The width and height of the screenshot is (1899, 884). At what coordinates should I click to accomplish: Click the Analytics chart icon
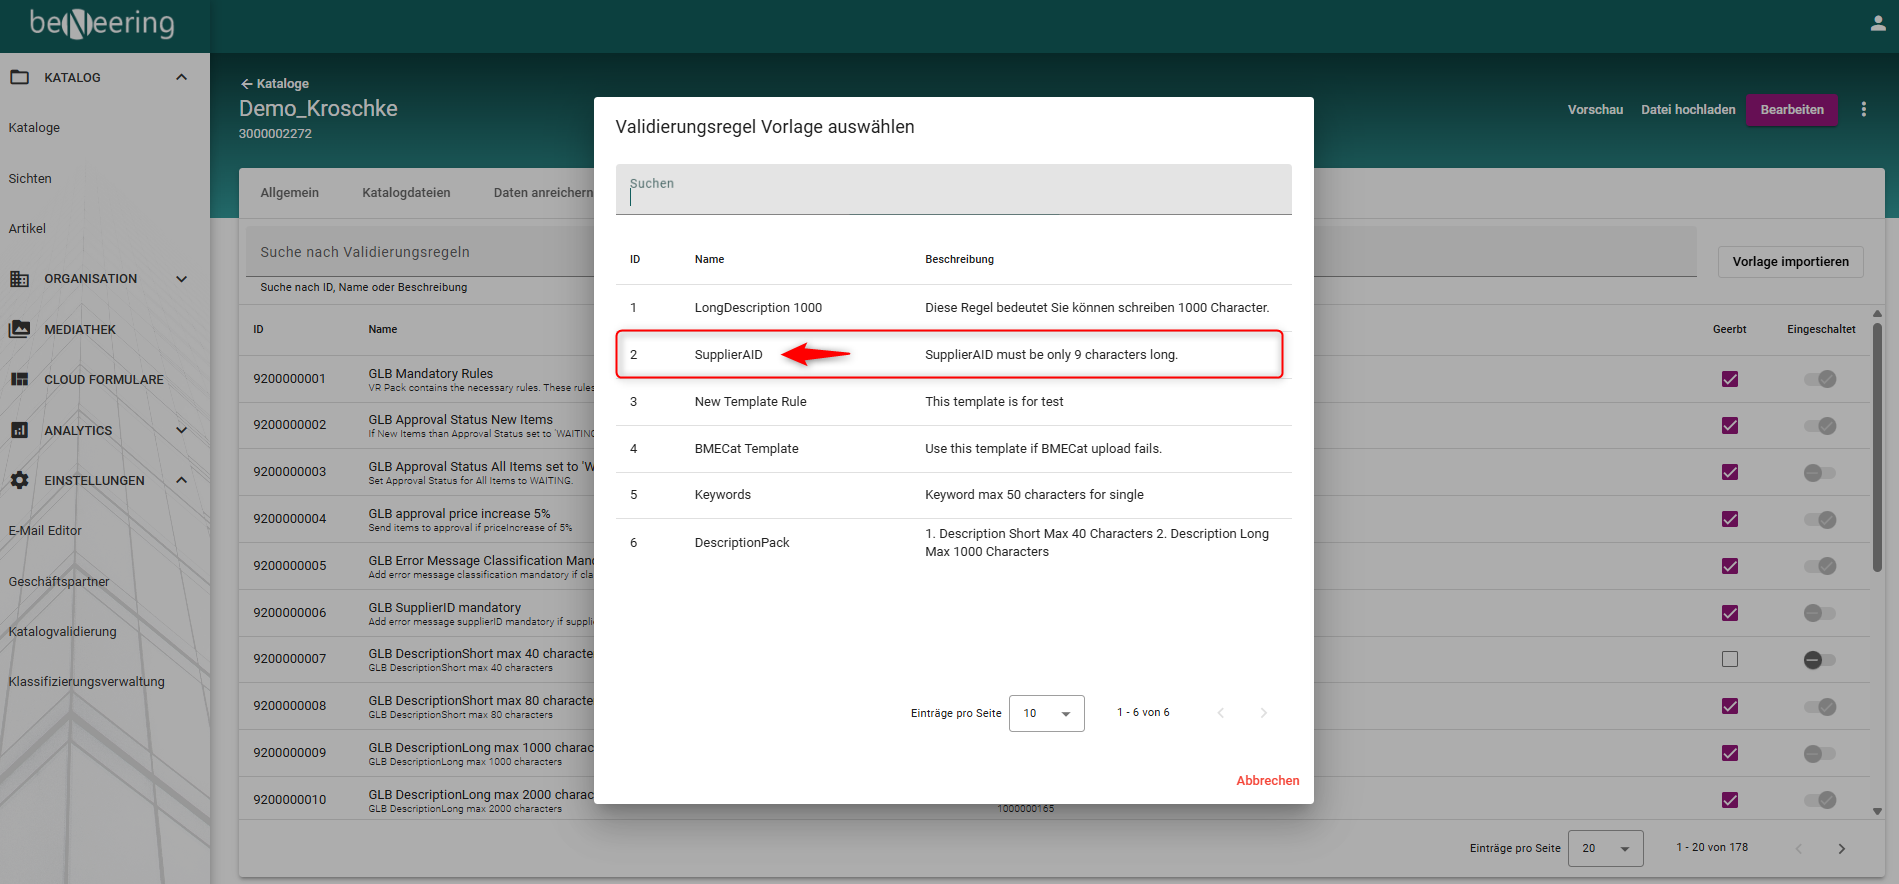(x=19, y=430)
